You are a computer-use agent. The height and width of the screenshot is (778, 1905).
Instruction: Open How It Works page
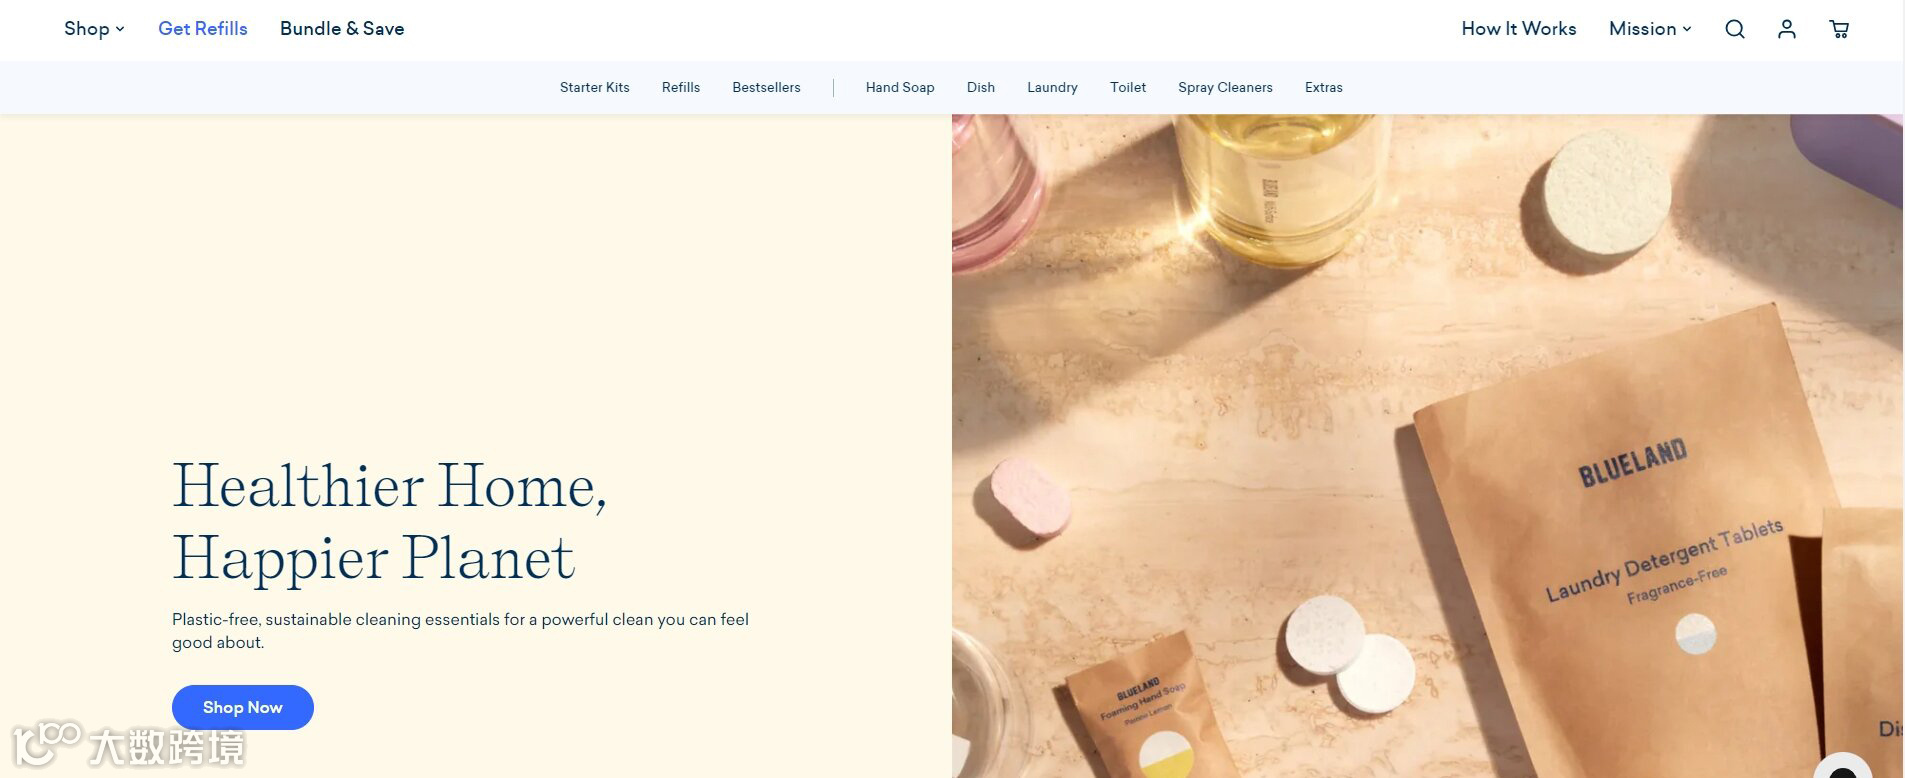pos(1519,29)
